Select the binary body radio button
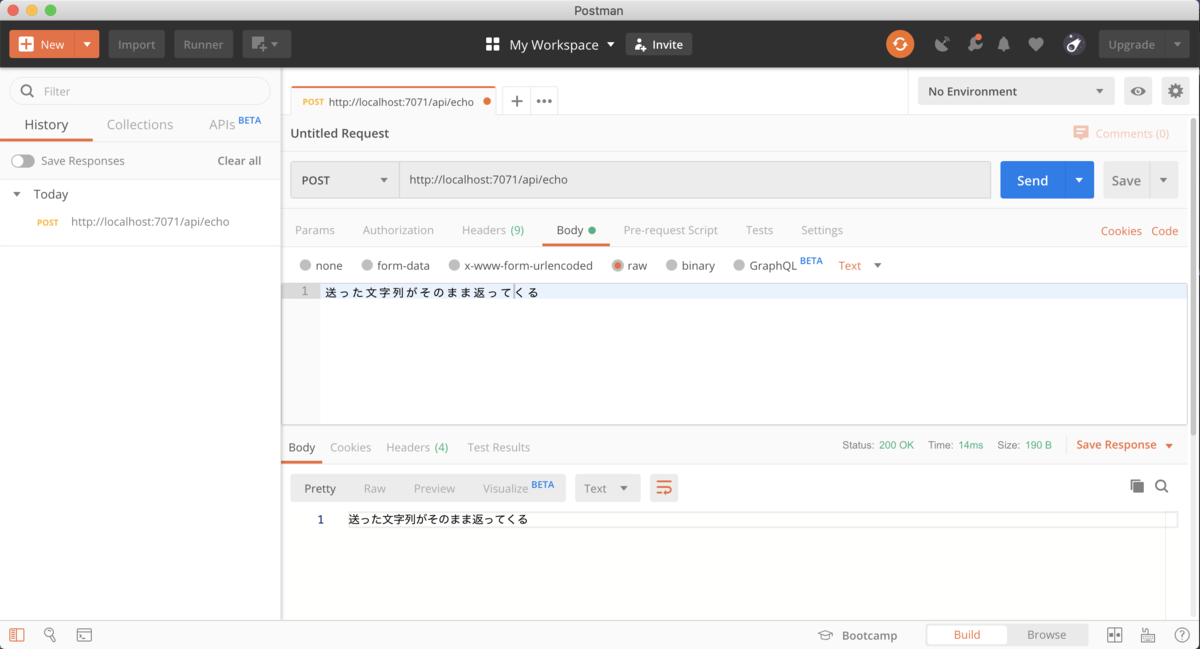Screen dimensions: 1200x649 click(x=672, y=265)
